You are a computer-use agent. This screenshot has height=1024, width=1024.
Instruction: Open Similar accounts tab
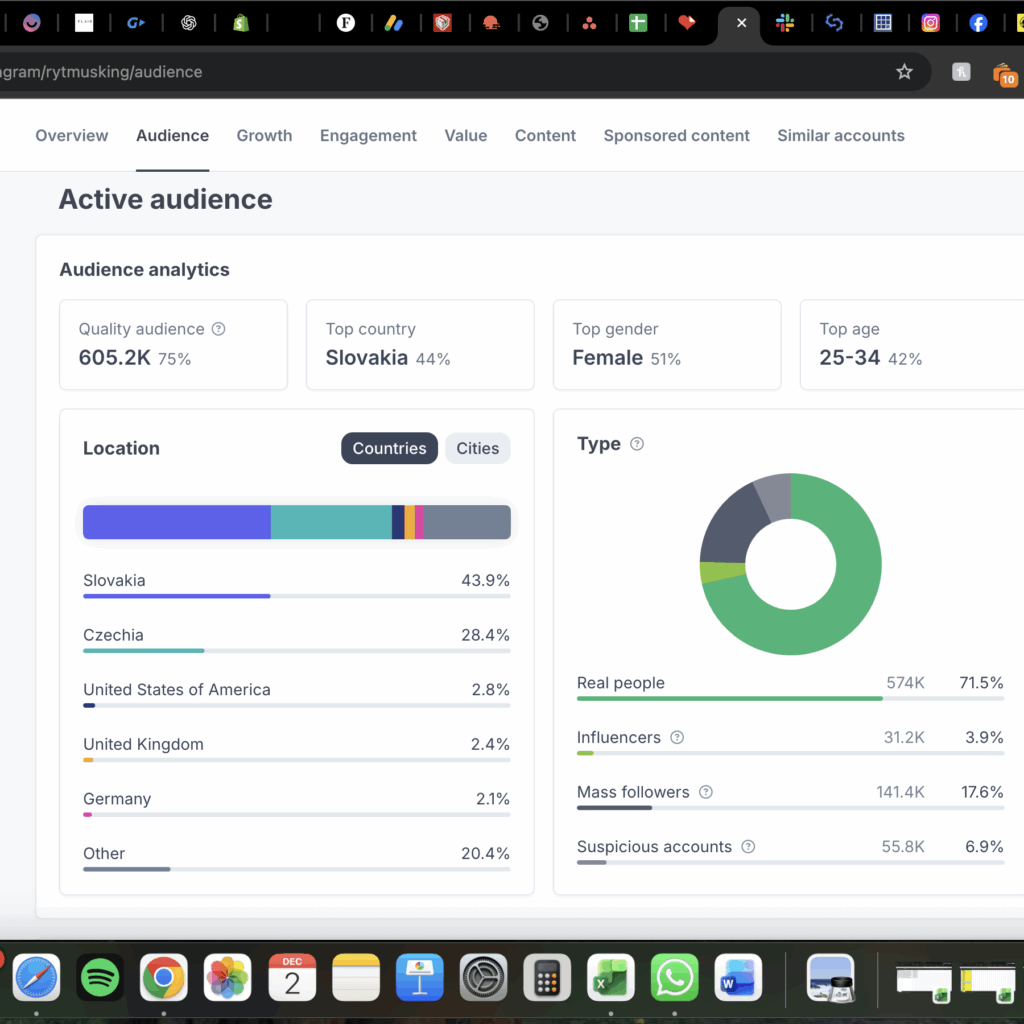[840, 136]
